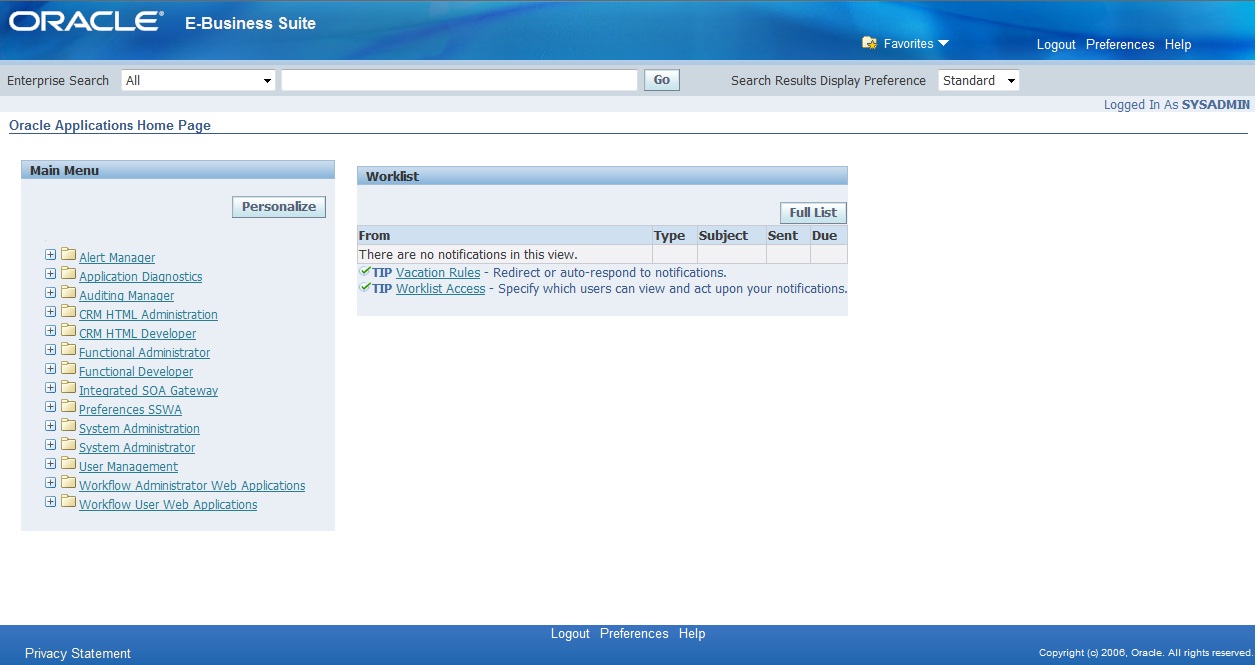This screenshot has height=665, width=1258.
Task: Click the Personalize button
Action: (x=278, y=206)
